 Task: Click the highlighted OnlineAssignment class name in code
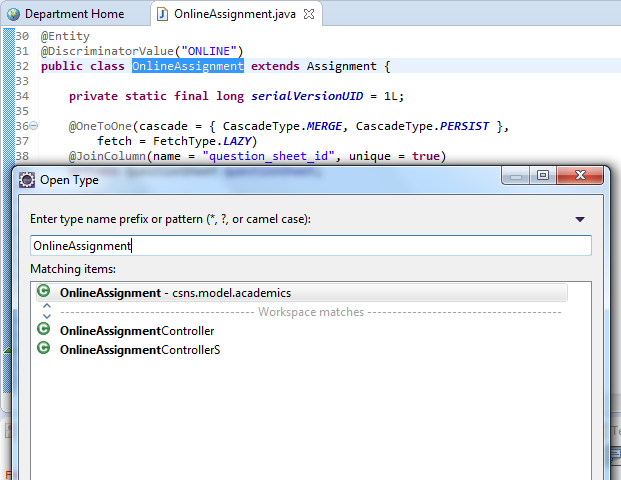click(187, 66)
